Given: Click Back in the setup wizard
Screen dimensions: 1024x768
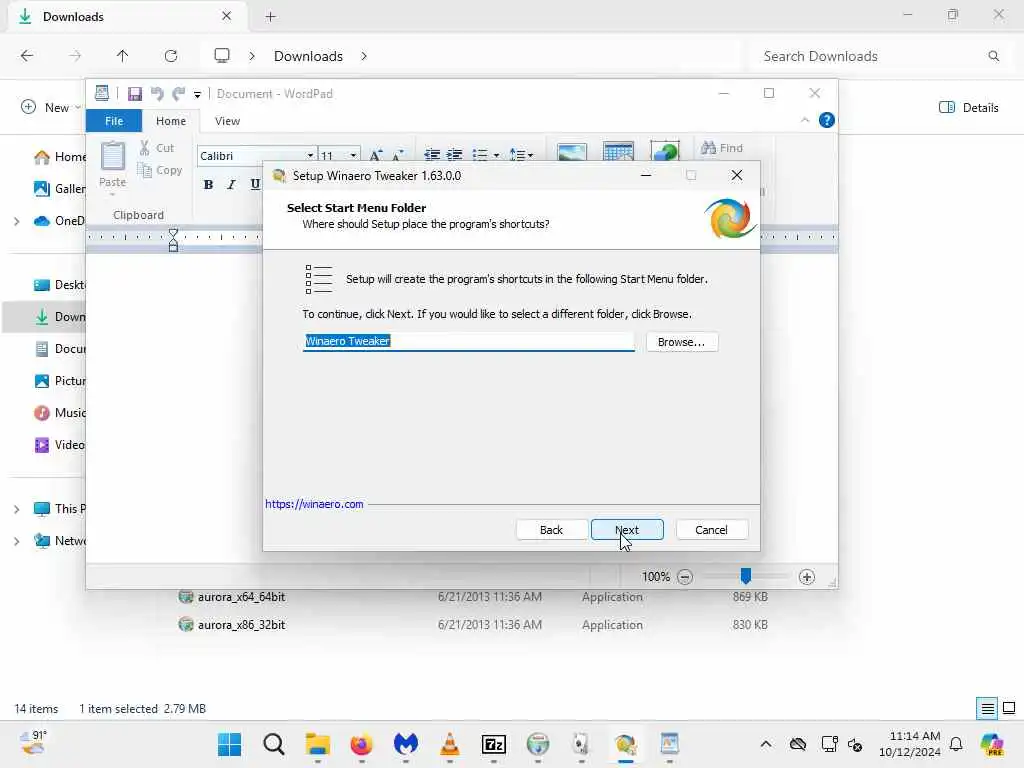Looking at the screenshot, I should [x=551, y=530].
